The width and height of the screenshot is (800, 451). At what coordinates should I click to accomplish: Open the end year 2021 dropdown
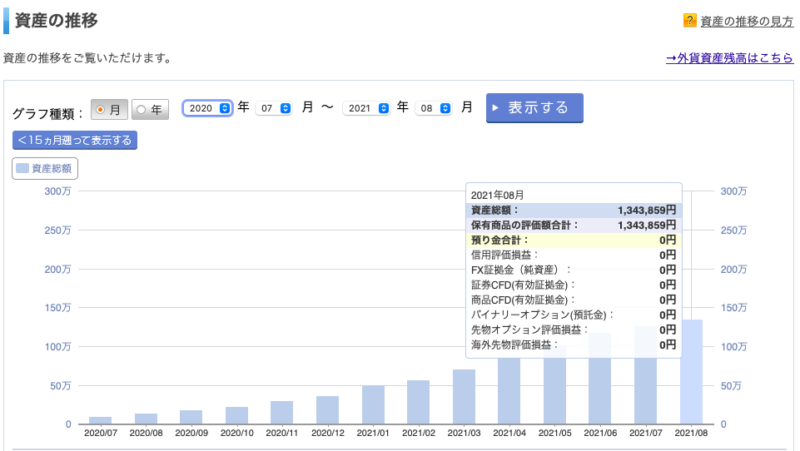tap(367, 108)
